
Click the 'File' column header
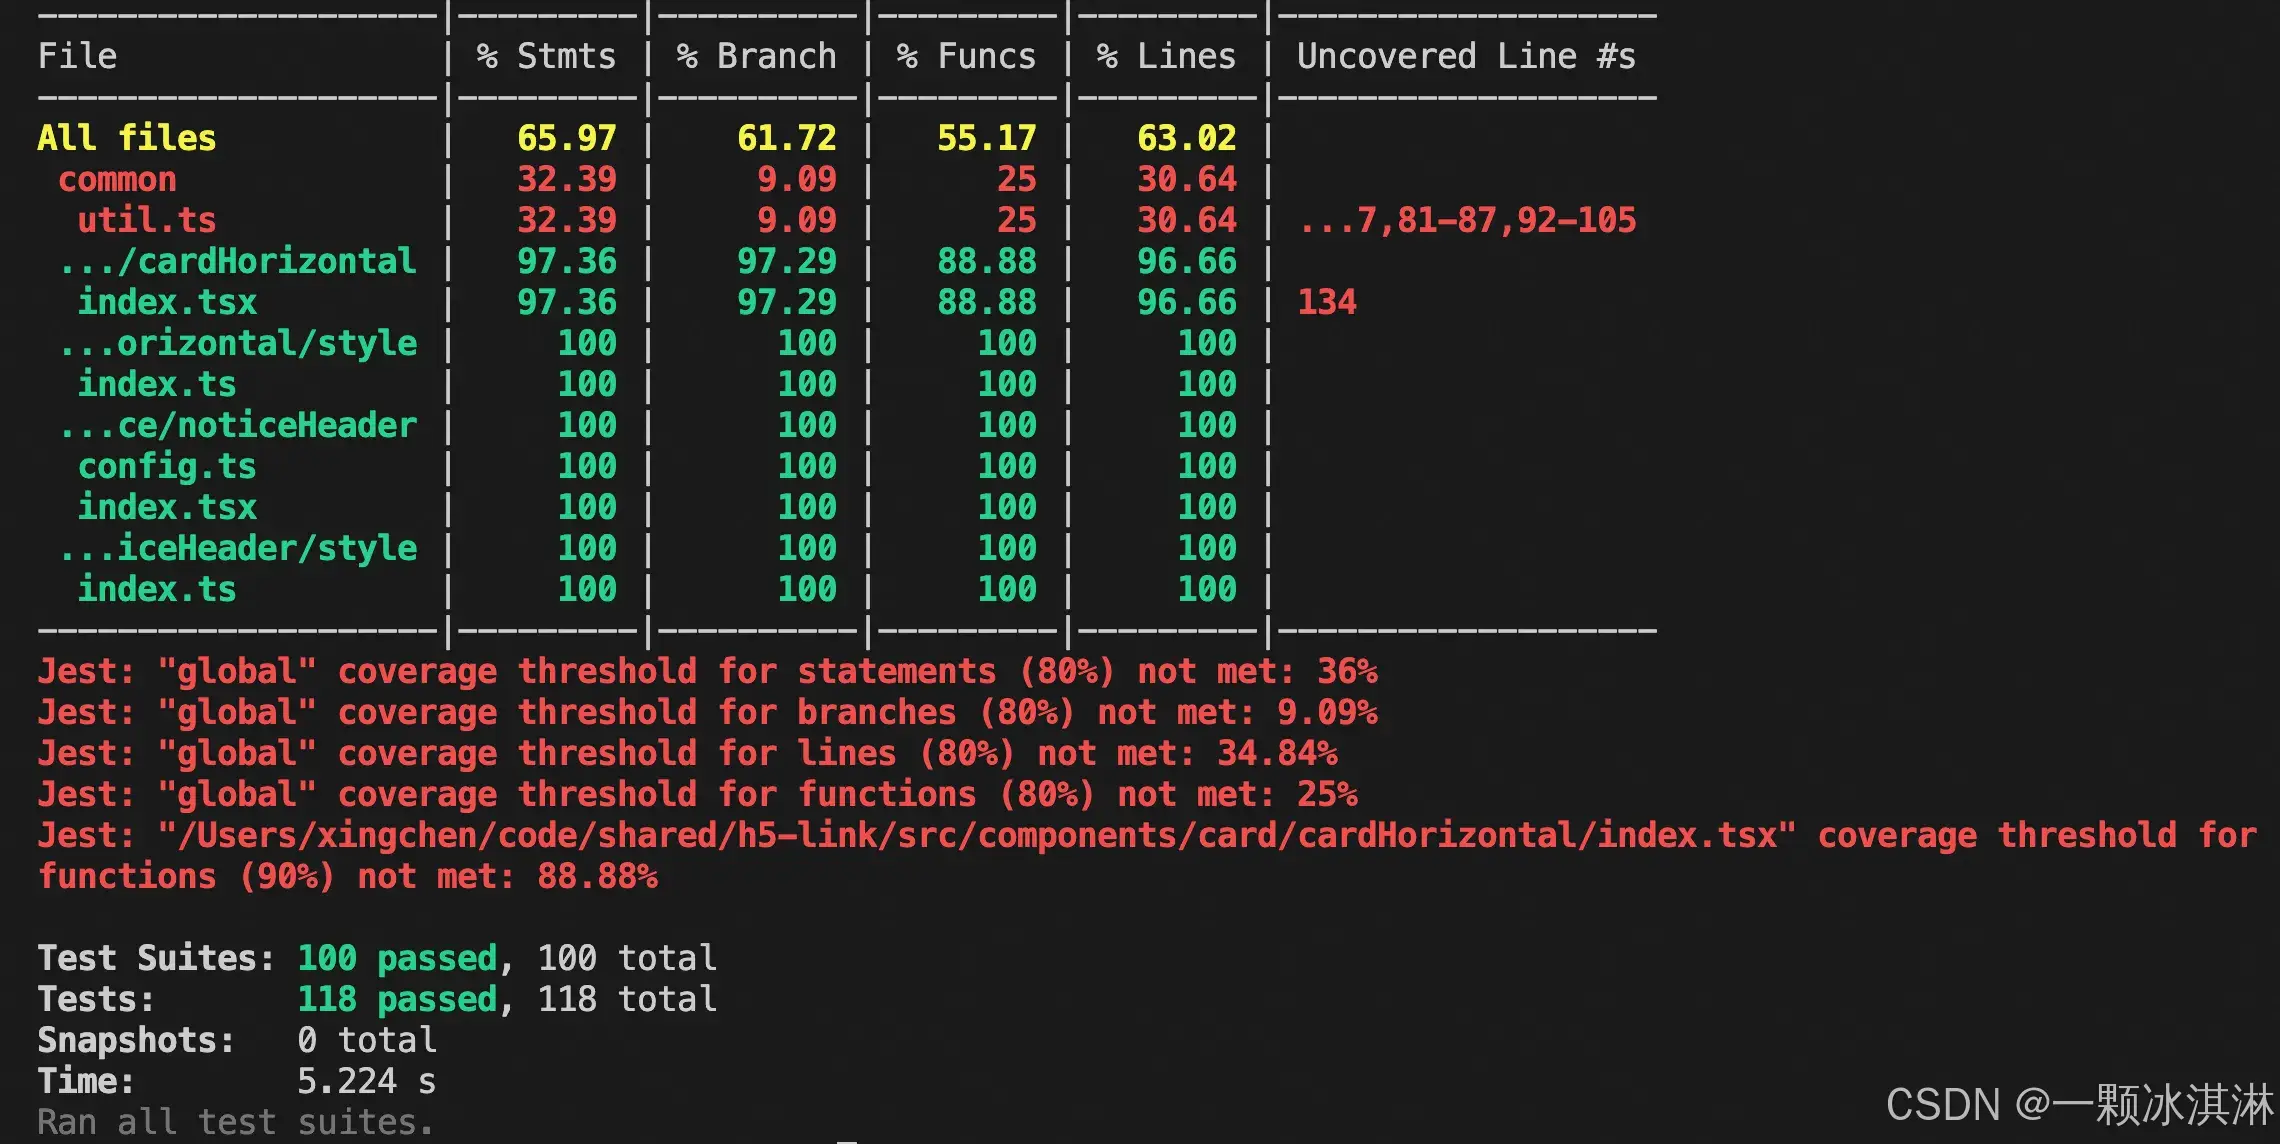[x=77, y=56]
